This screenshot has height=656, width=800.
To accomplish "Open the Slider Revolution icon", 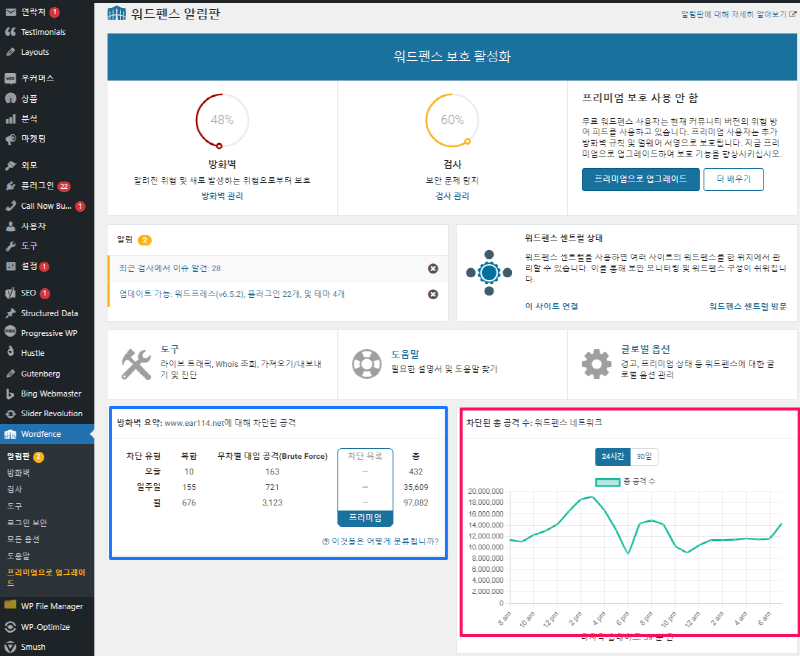I will coord(10,414).
